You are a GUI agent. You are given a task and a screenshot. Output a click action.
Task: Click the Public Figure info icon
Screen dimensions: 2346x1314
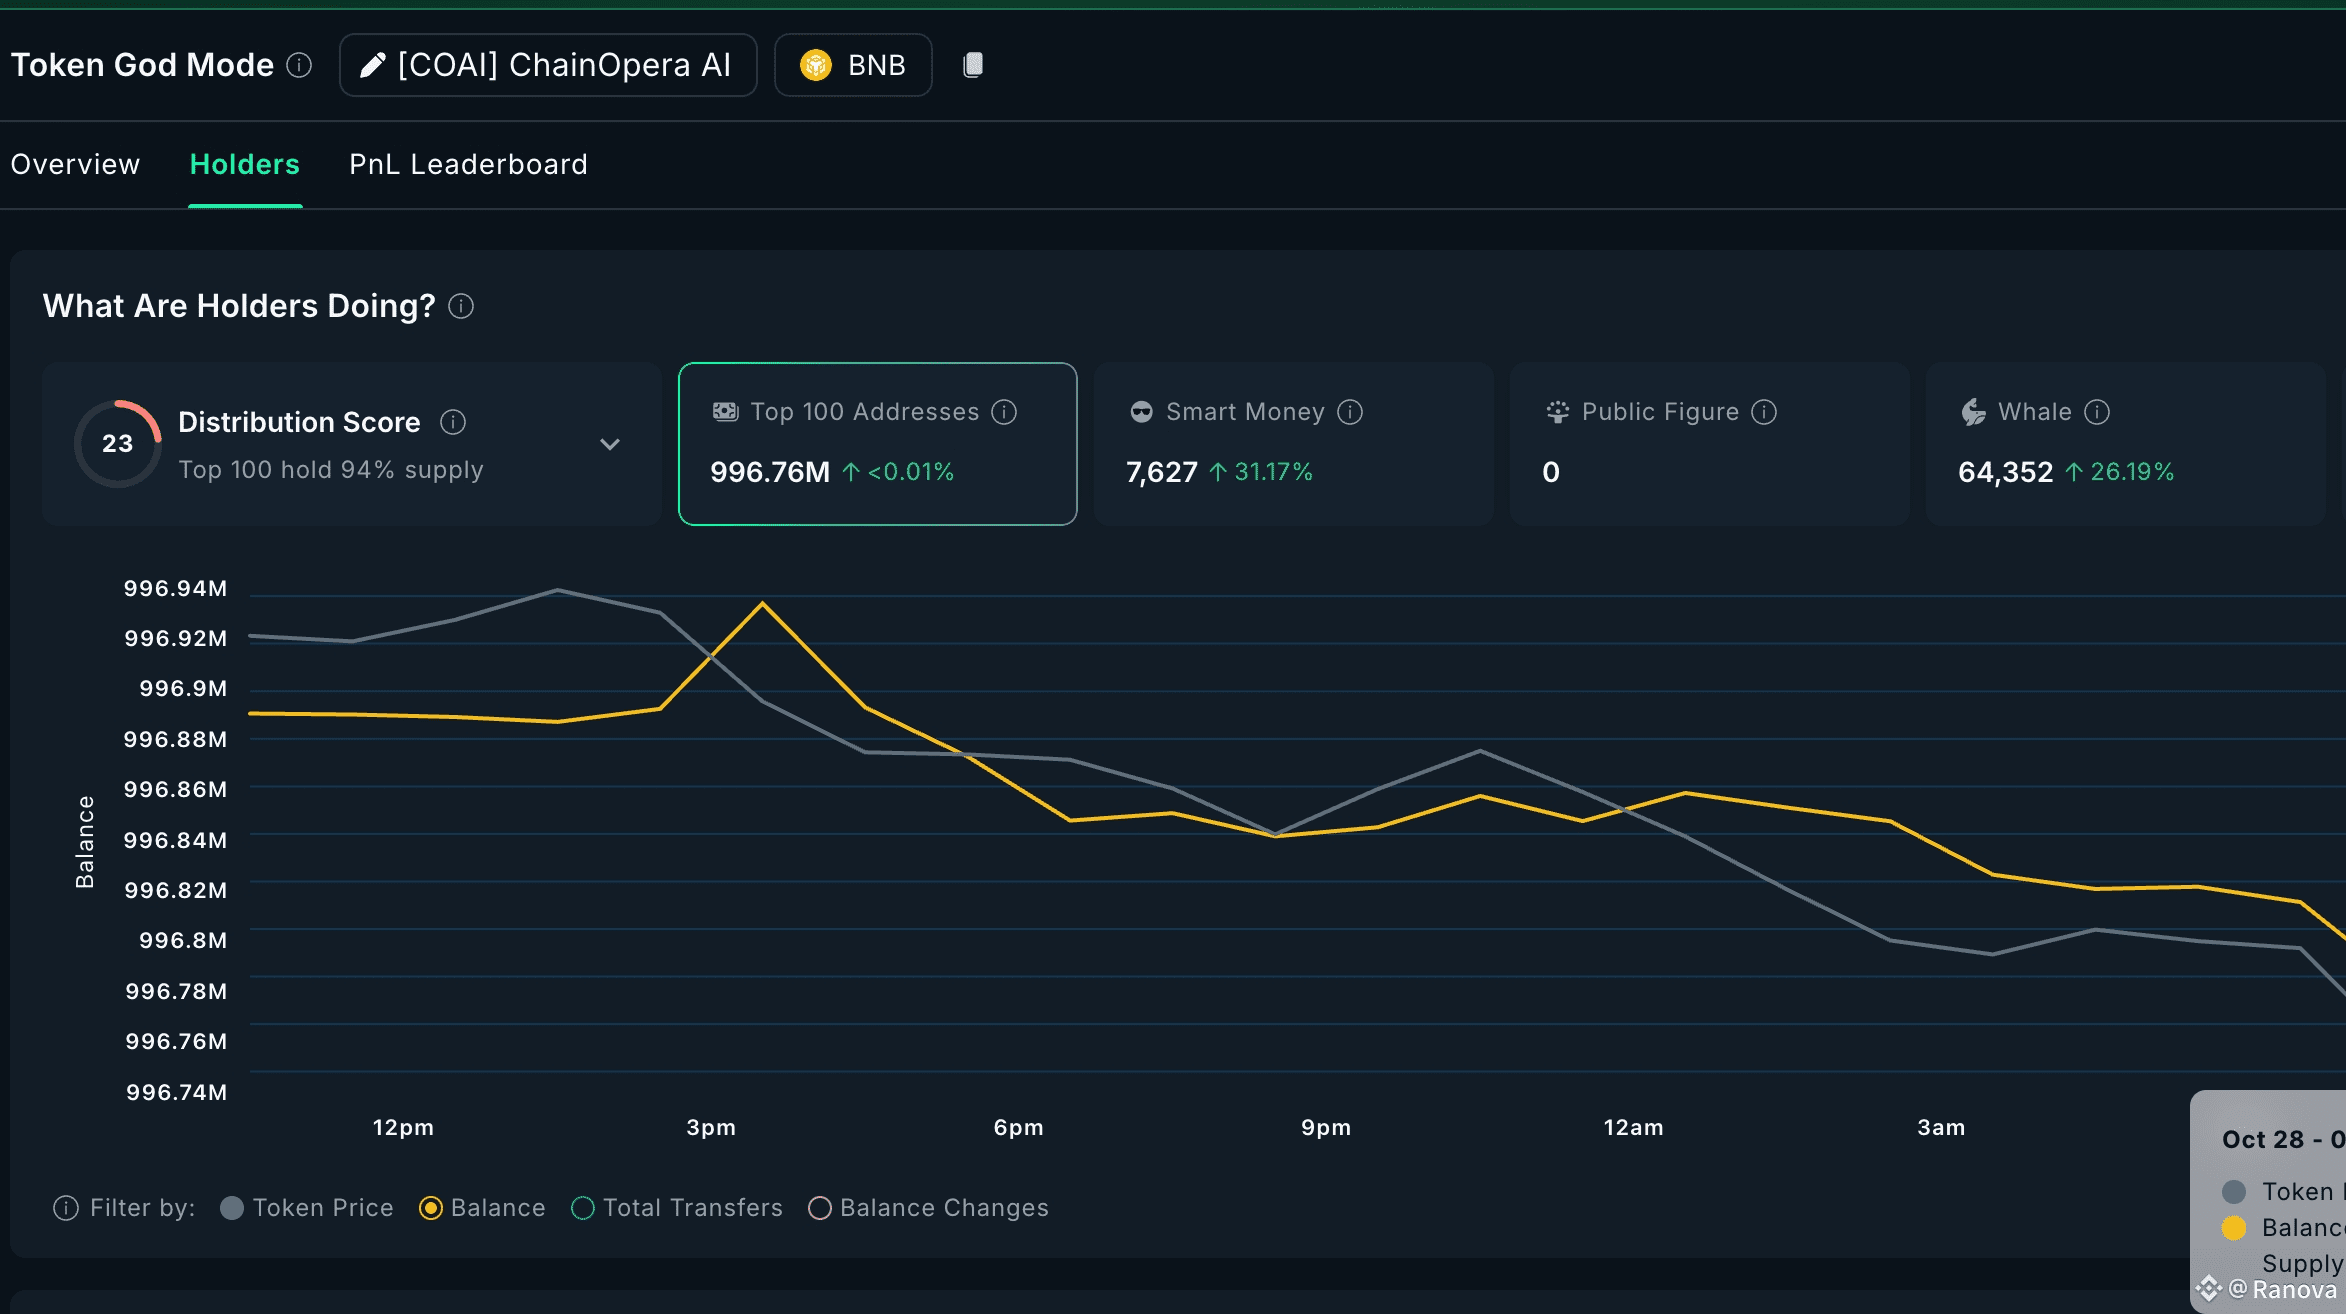click(1764, 412)
